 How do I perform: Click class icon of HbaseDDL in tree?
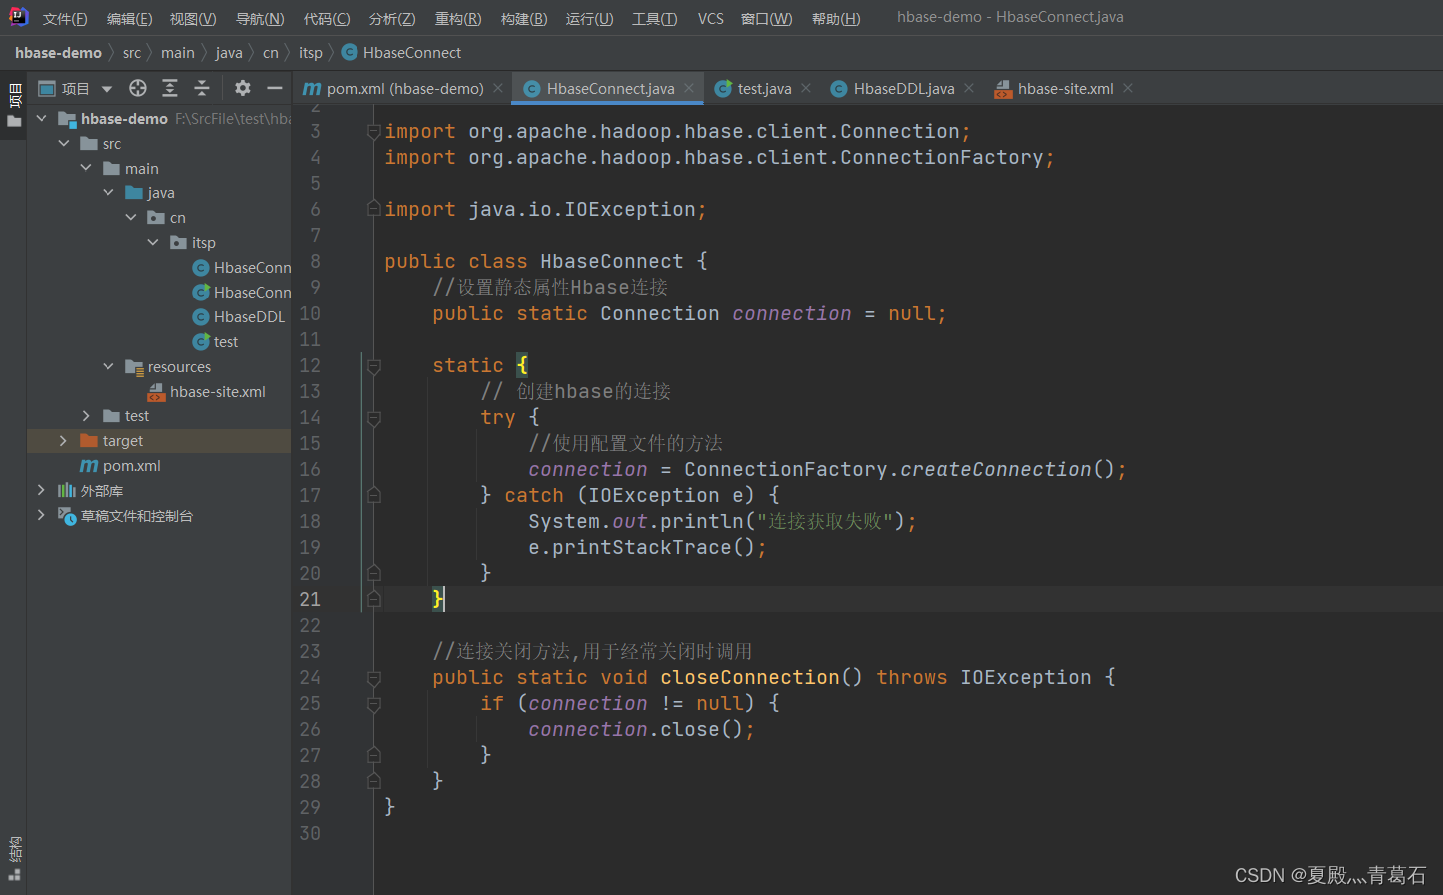point(201,317)
